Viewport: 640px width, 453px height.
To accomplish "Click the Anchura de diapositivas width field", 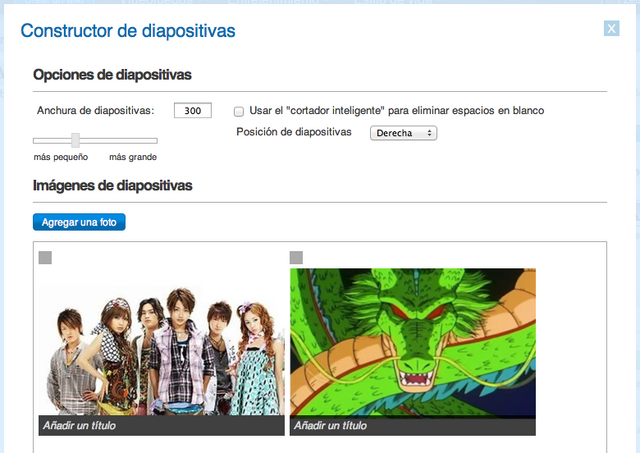I will click(193, 110).
